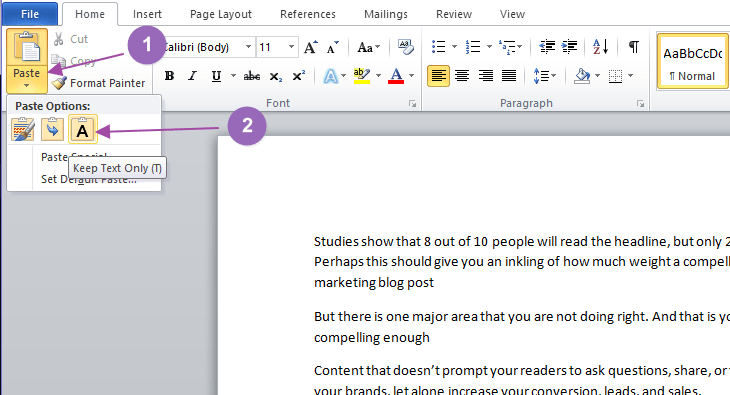Toggle Show/Hide paragraph marks
This screenshot has height=395, width=730.
(634, 47)
